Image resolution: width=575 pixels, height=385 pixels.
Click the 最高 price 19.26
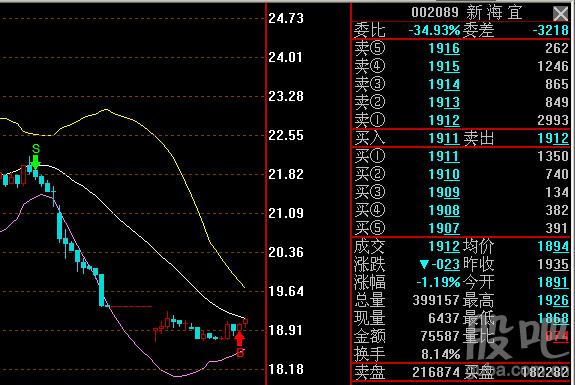tap(553, 300)
